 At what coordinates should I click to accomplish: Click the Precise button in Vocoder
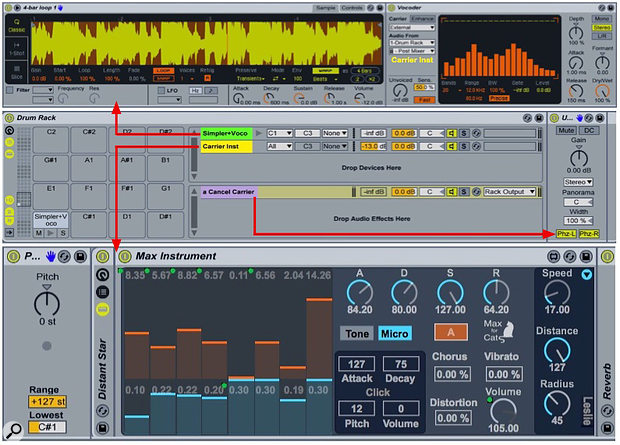(499, 98)
